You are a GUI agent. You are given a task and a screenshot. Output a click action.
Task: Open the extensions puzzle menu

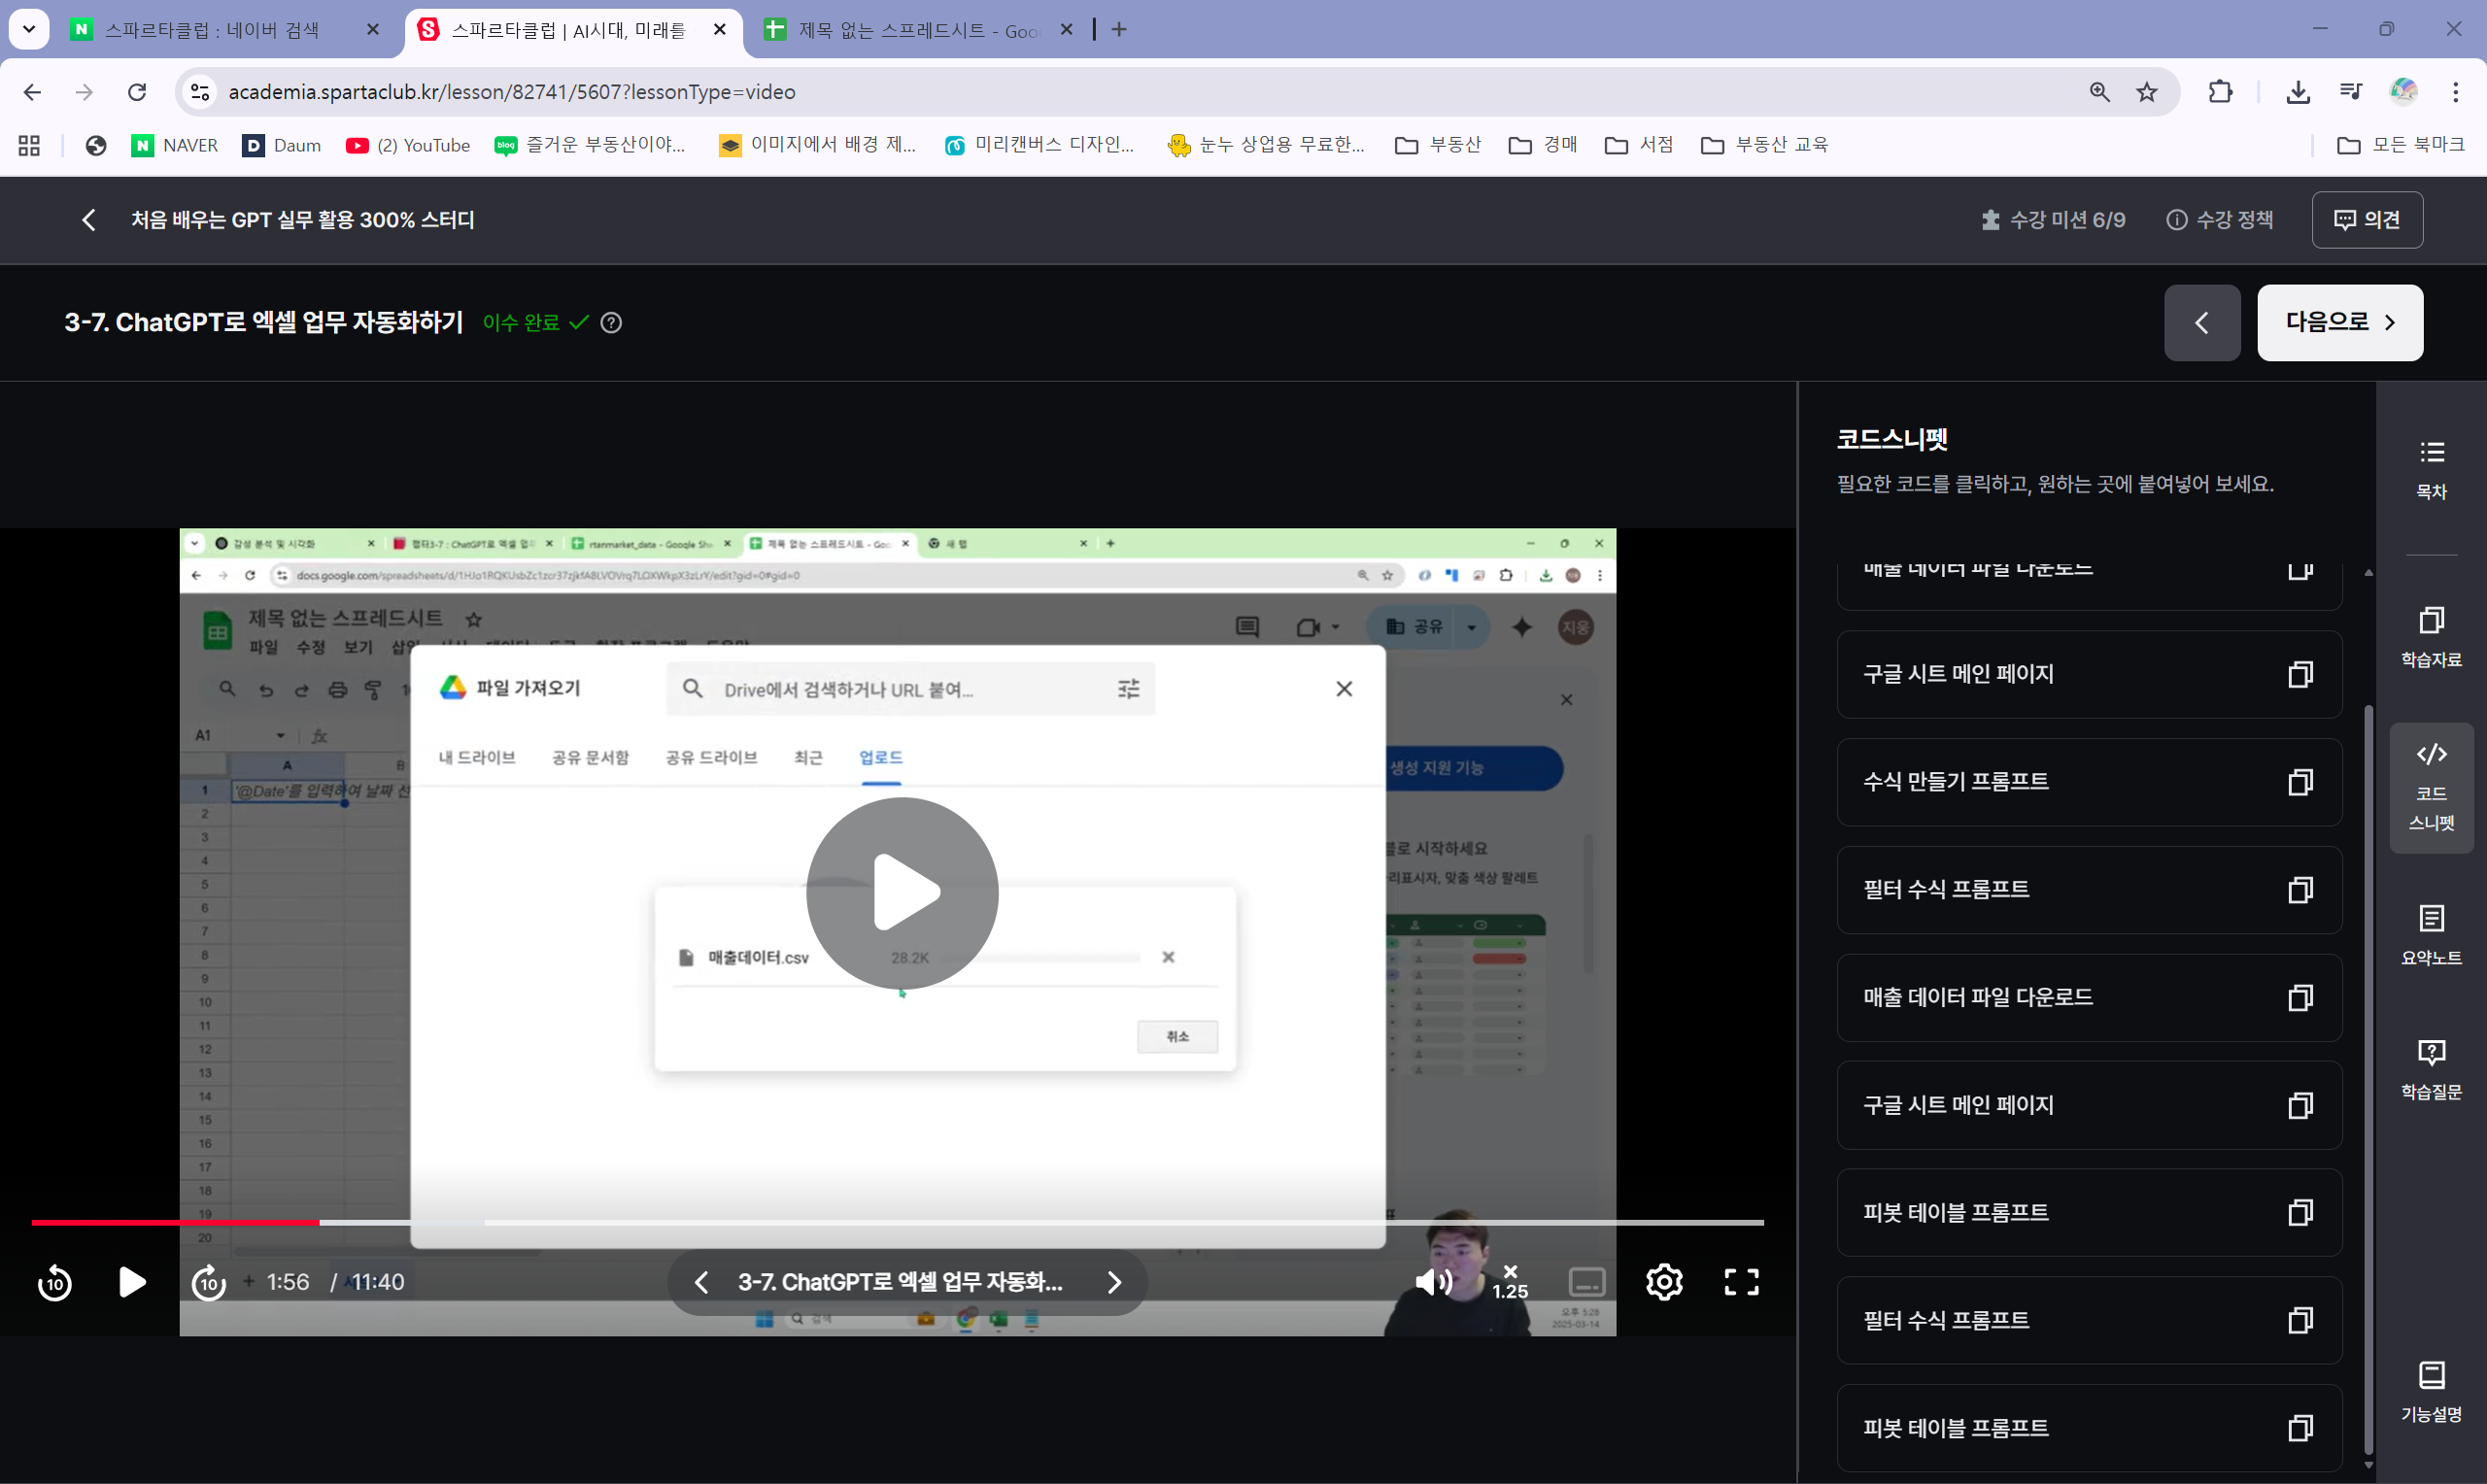(x=2220, y=92)
